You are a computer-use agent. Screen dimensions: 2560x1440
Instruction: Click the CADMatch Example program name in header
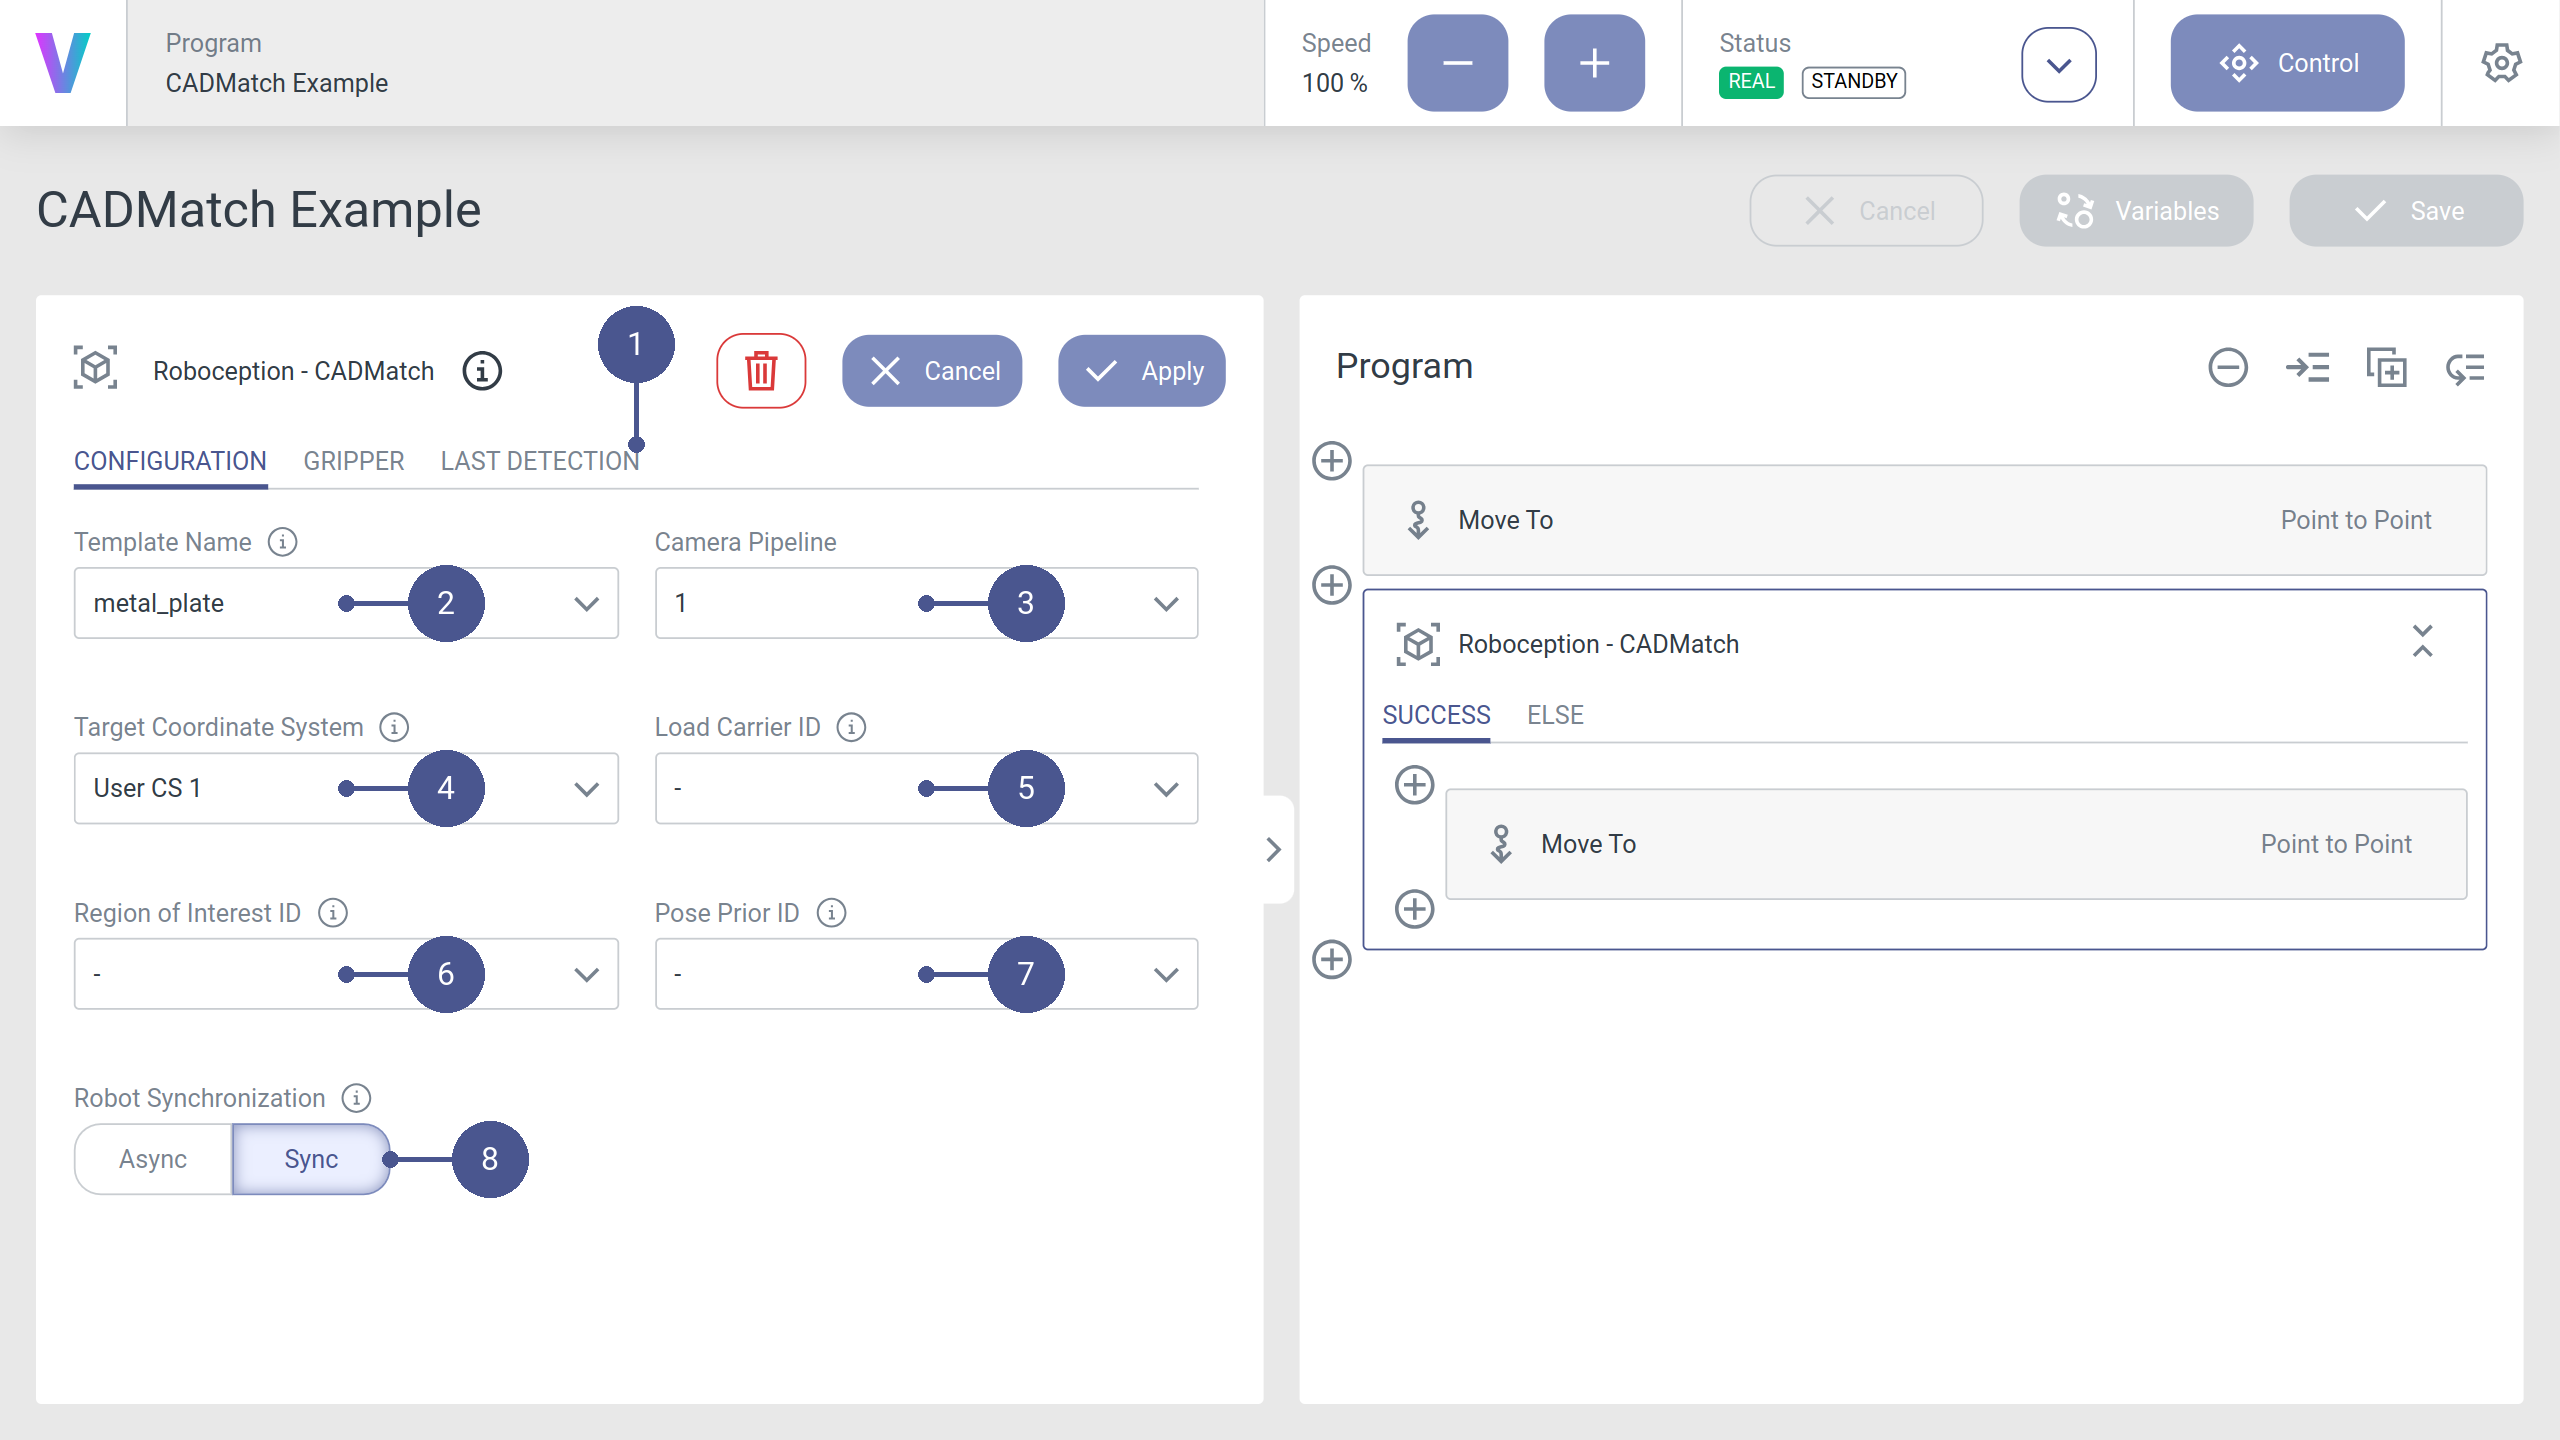click(x=277, y=83)
